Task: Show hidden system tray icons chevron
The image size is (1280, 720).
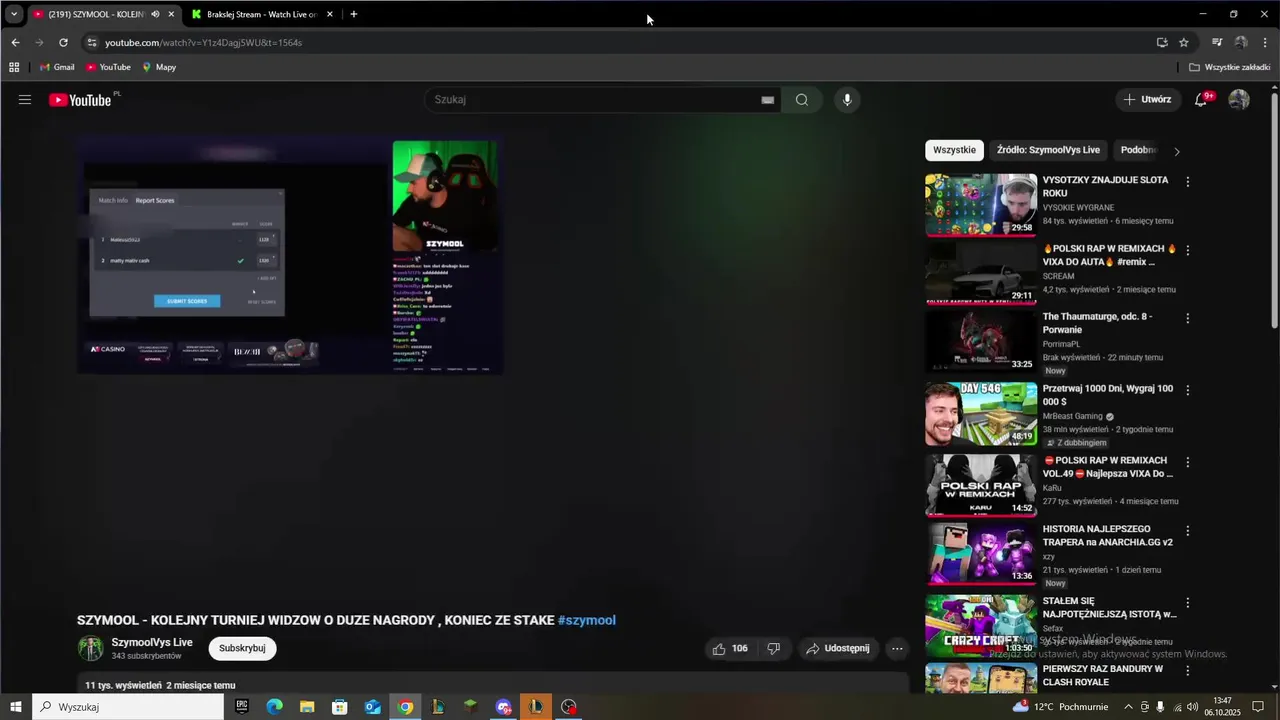Action: click(x=1128, y=707)
